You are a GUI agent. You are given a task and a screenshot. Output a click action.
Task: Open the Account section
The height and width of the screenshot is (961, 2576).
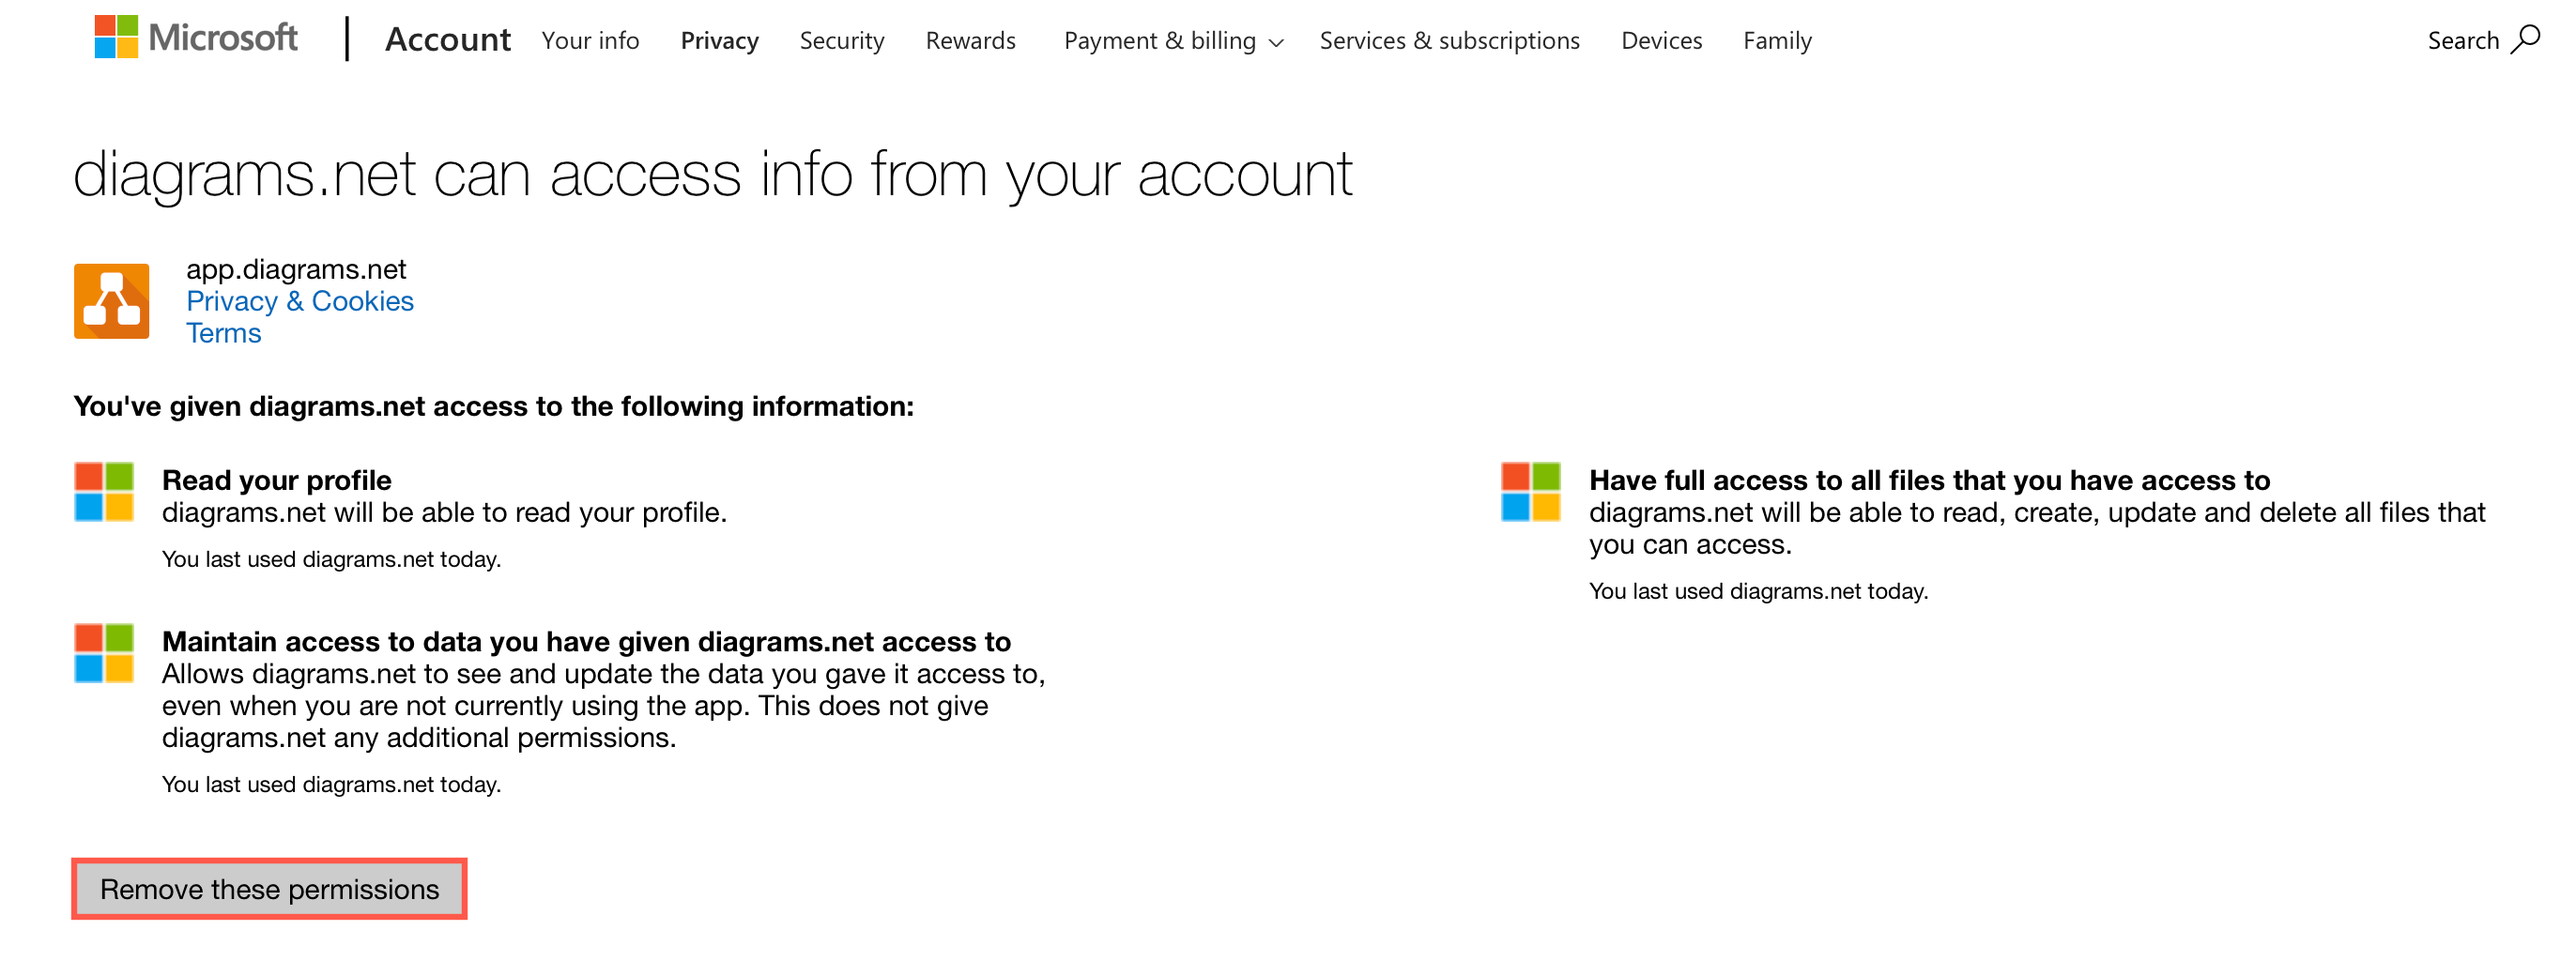tap(448, 40)
